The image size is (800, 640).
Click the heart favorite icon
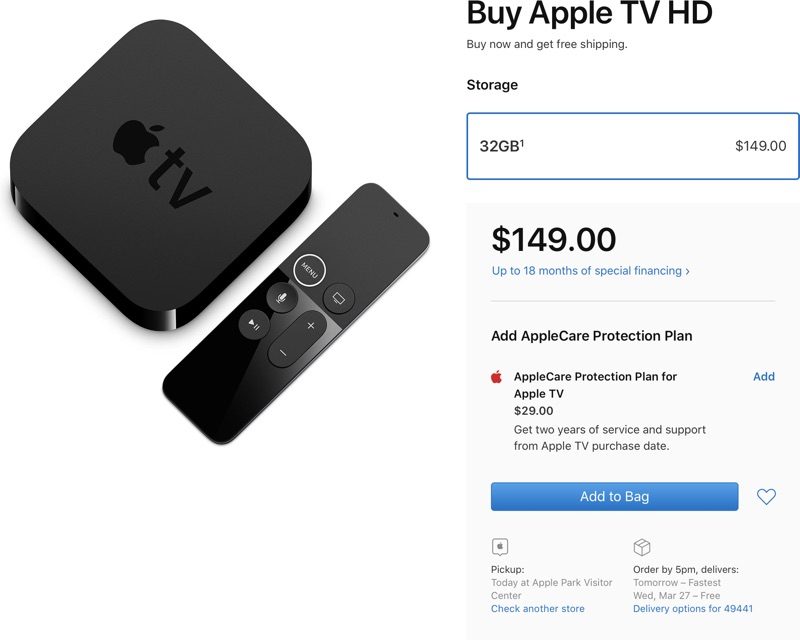pos(766,497)
